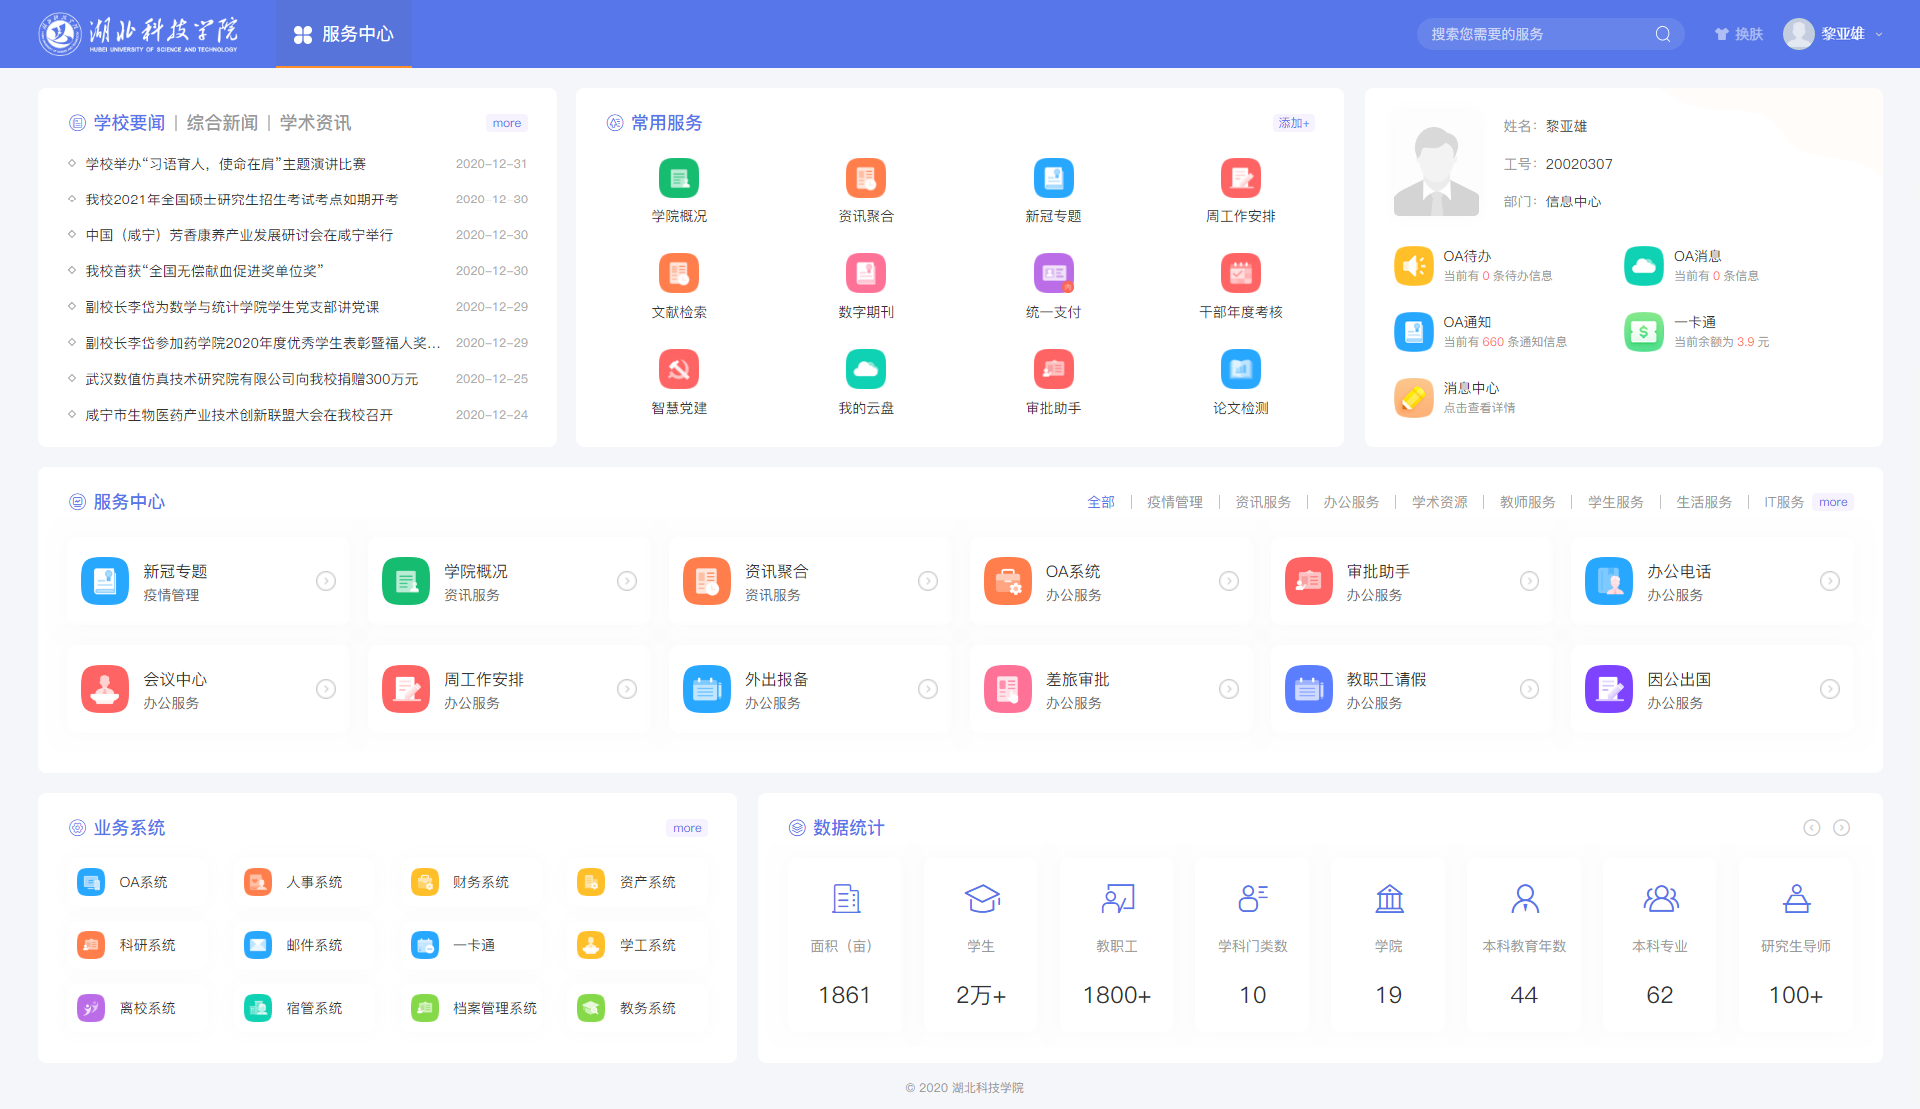Select the 办公服务 filter tab

tap(1351, 502)
